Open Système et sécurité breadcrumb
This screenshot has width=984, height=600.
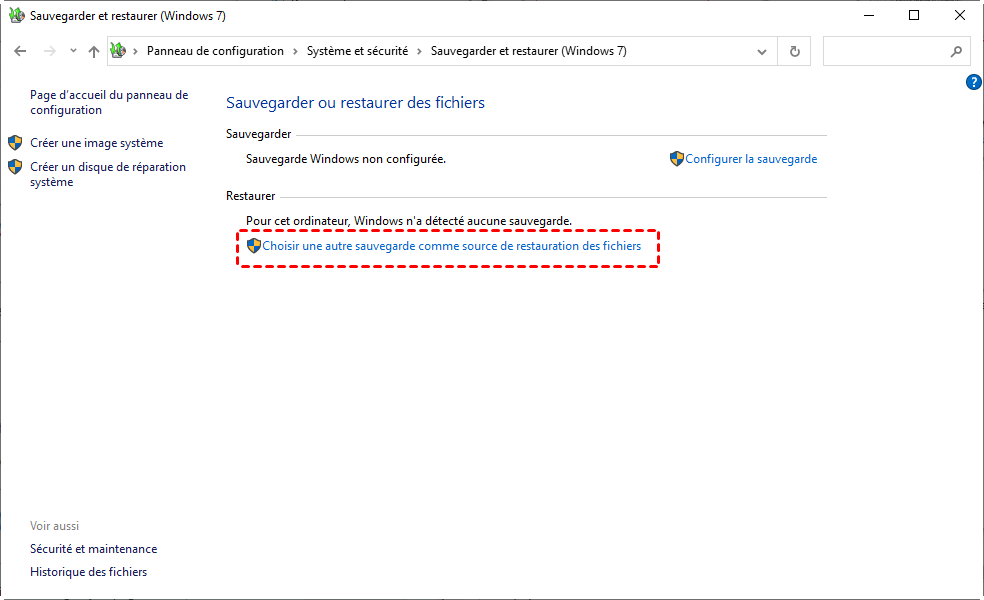357,51
